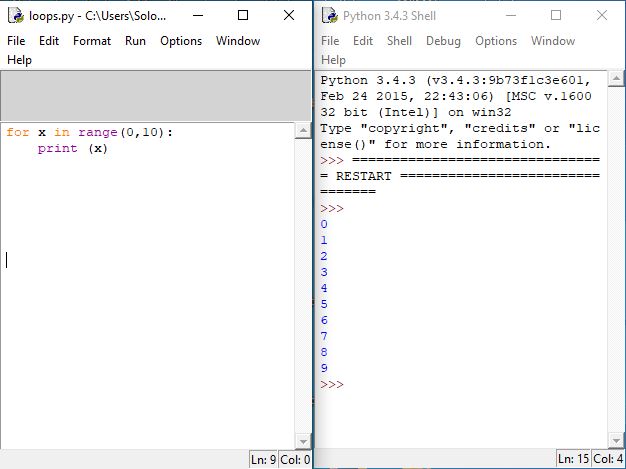The width and height of the screenshot is (626, 469).
Task: Click the last >>> prompt in shell
Action: [x=332, y=384]
